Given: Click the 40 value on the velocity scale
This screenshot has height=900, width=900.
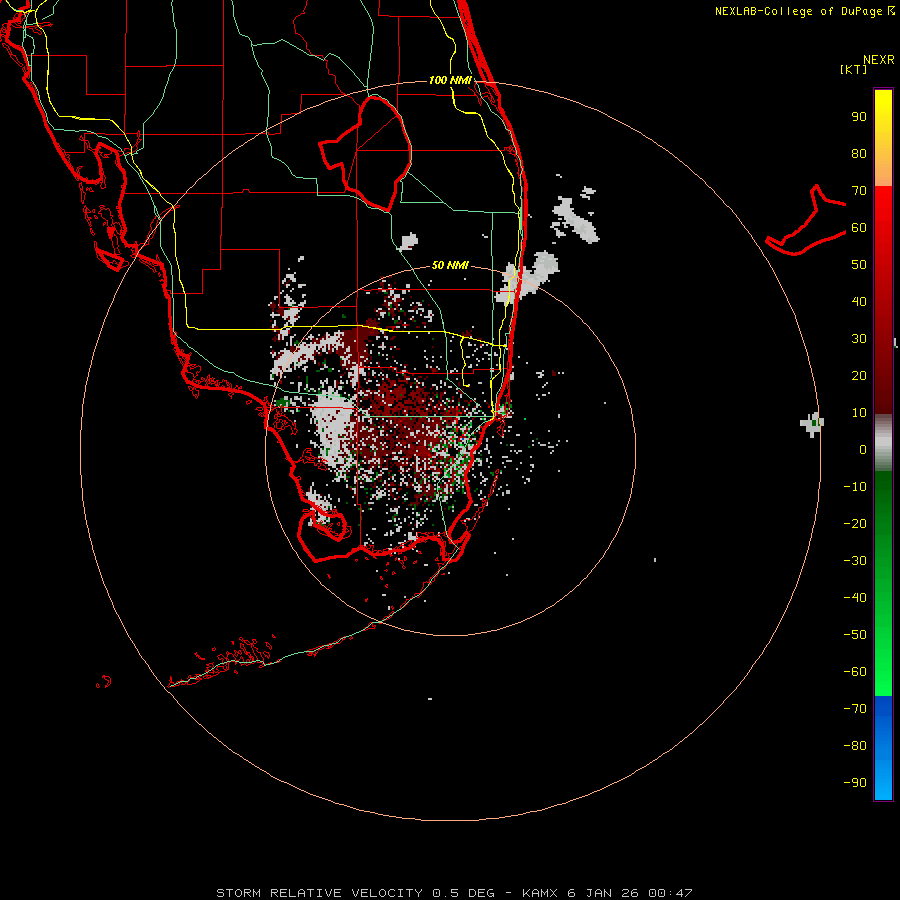Looking at the screenshot, I should [859, 302].
